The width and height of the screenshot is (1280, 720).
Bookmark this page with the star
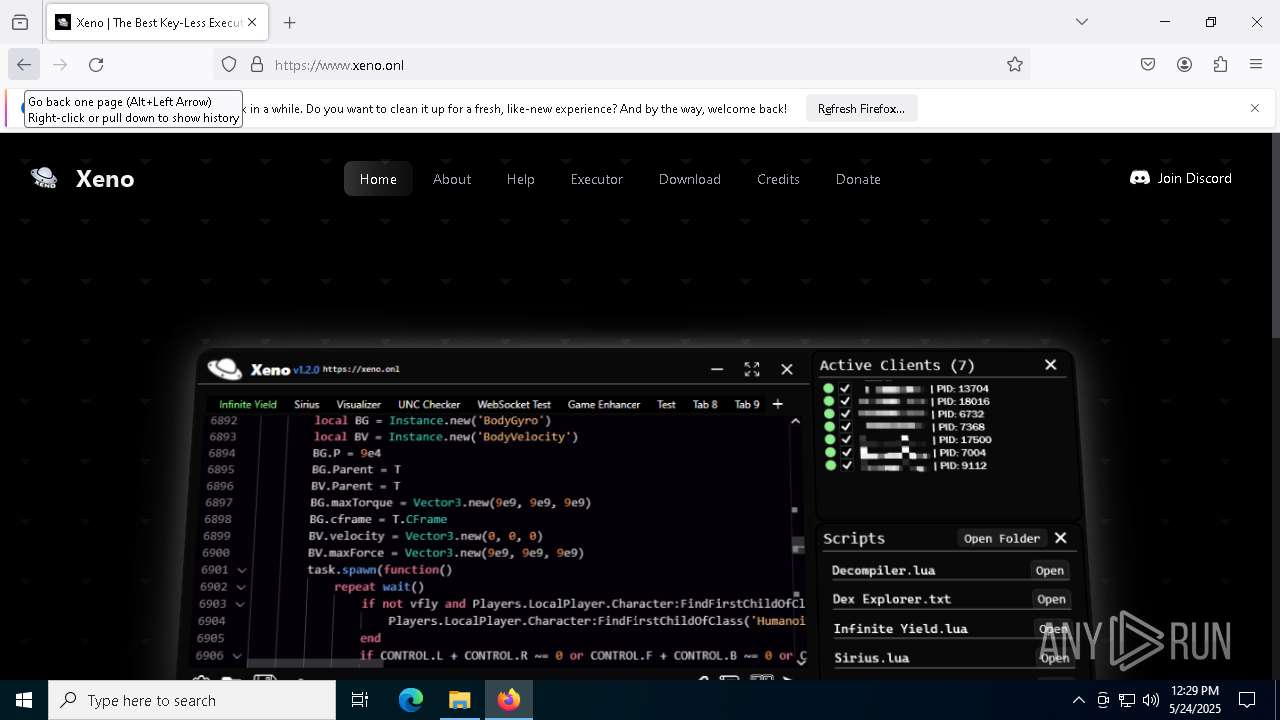[x=1015, y=65]
